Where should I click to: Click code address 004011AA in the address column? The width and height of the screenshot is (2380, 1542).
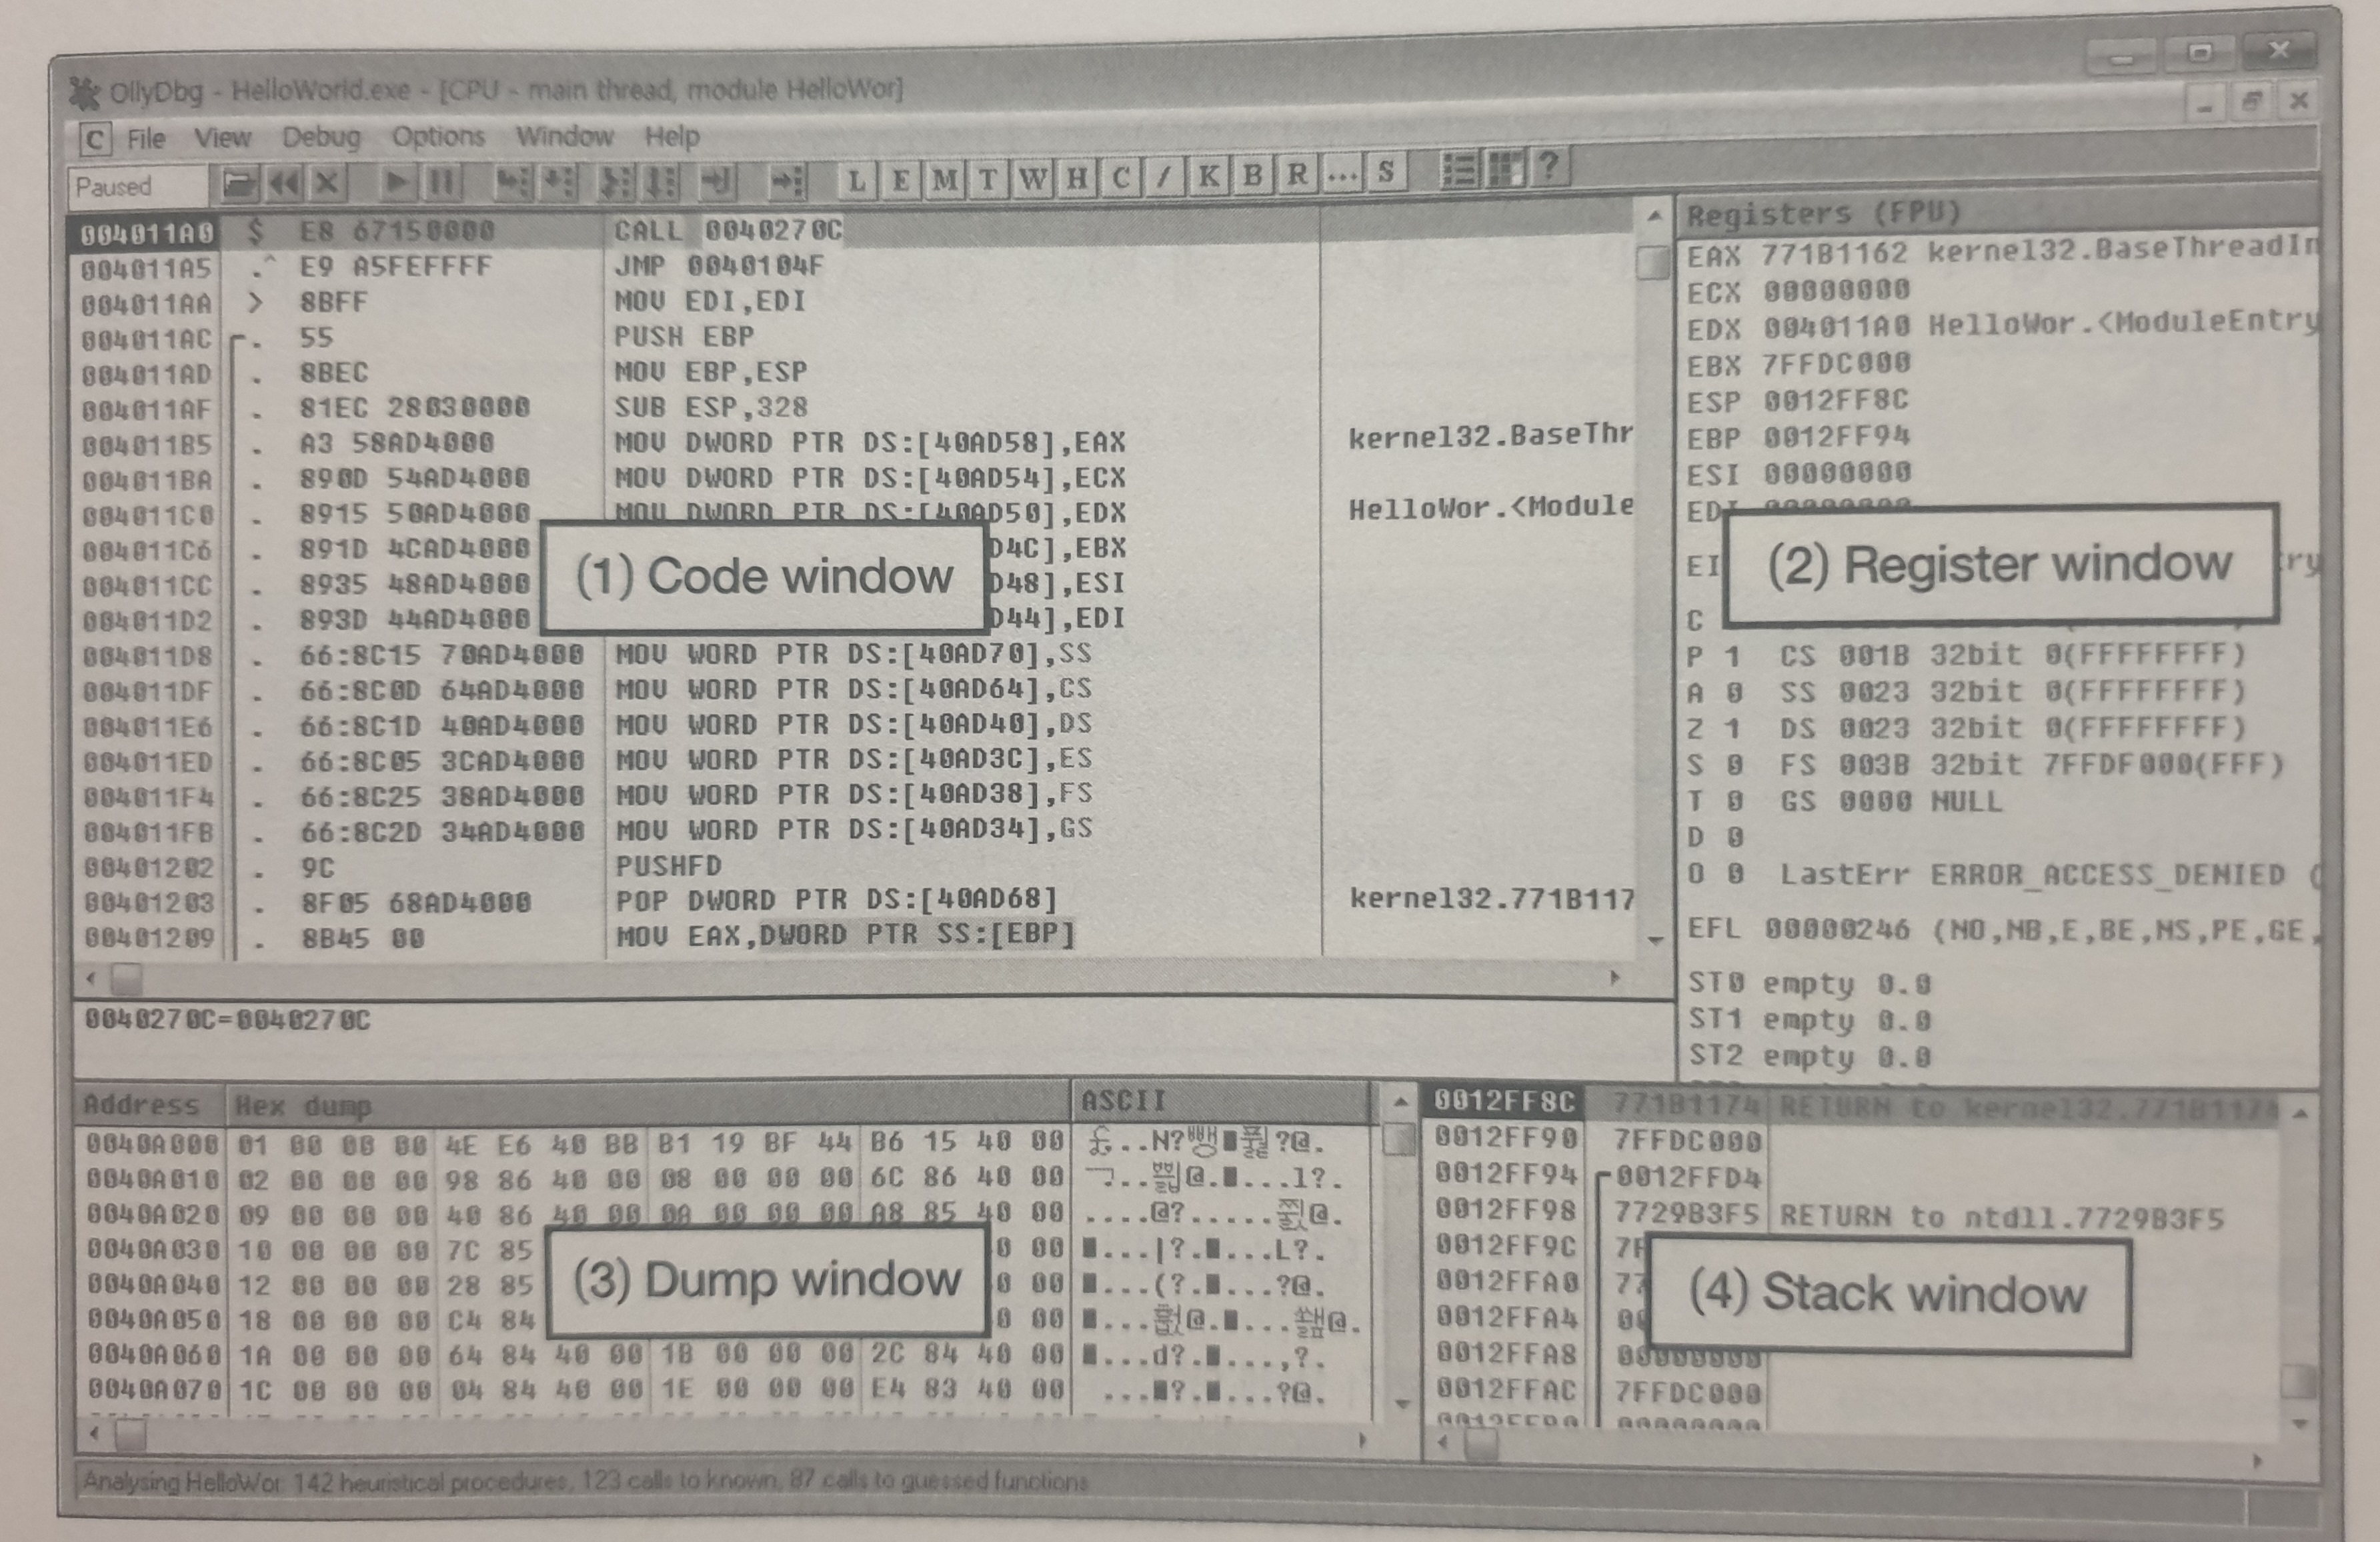click(147, 303)
